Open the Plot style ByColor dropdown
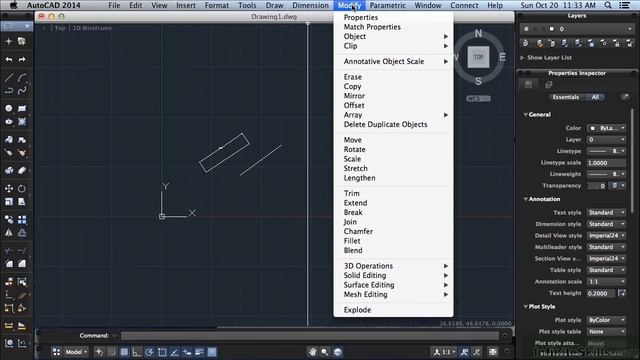Screen dimensions: 640x360 click(x=606, y=320)
